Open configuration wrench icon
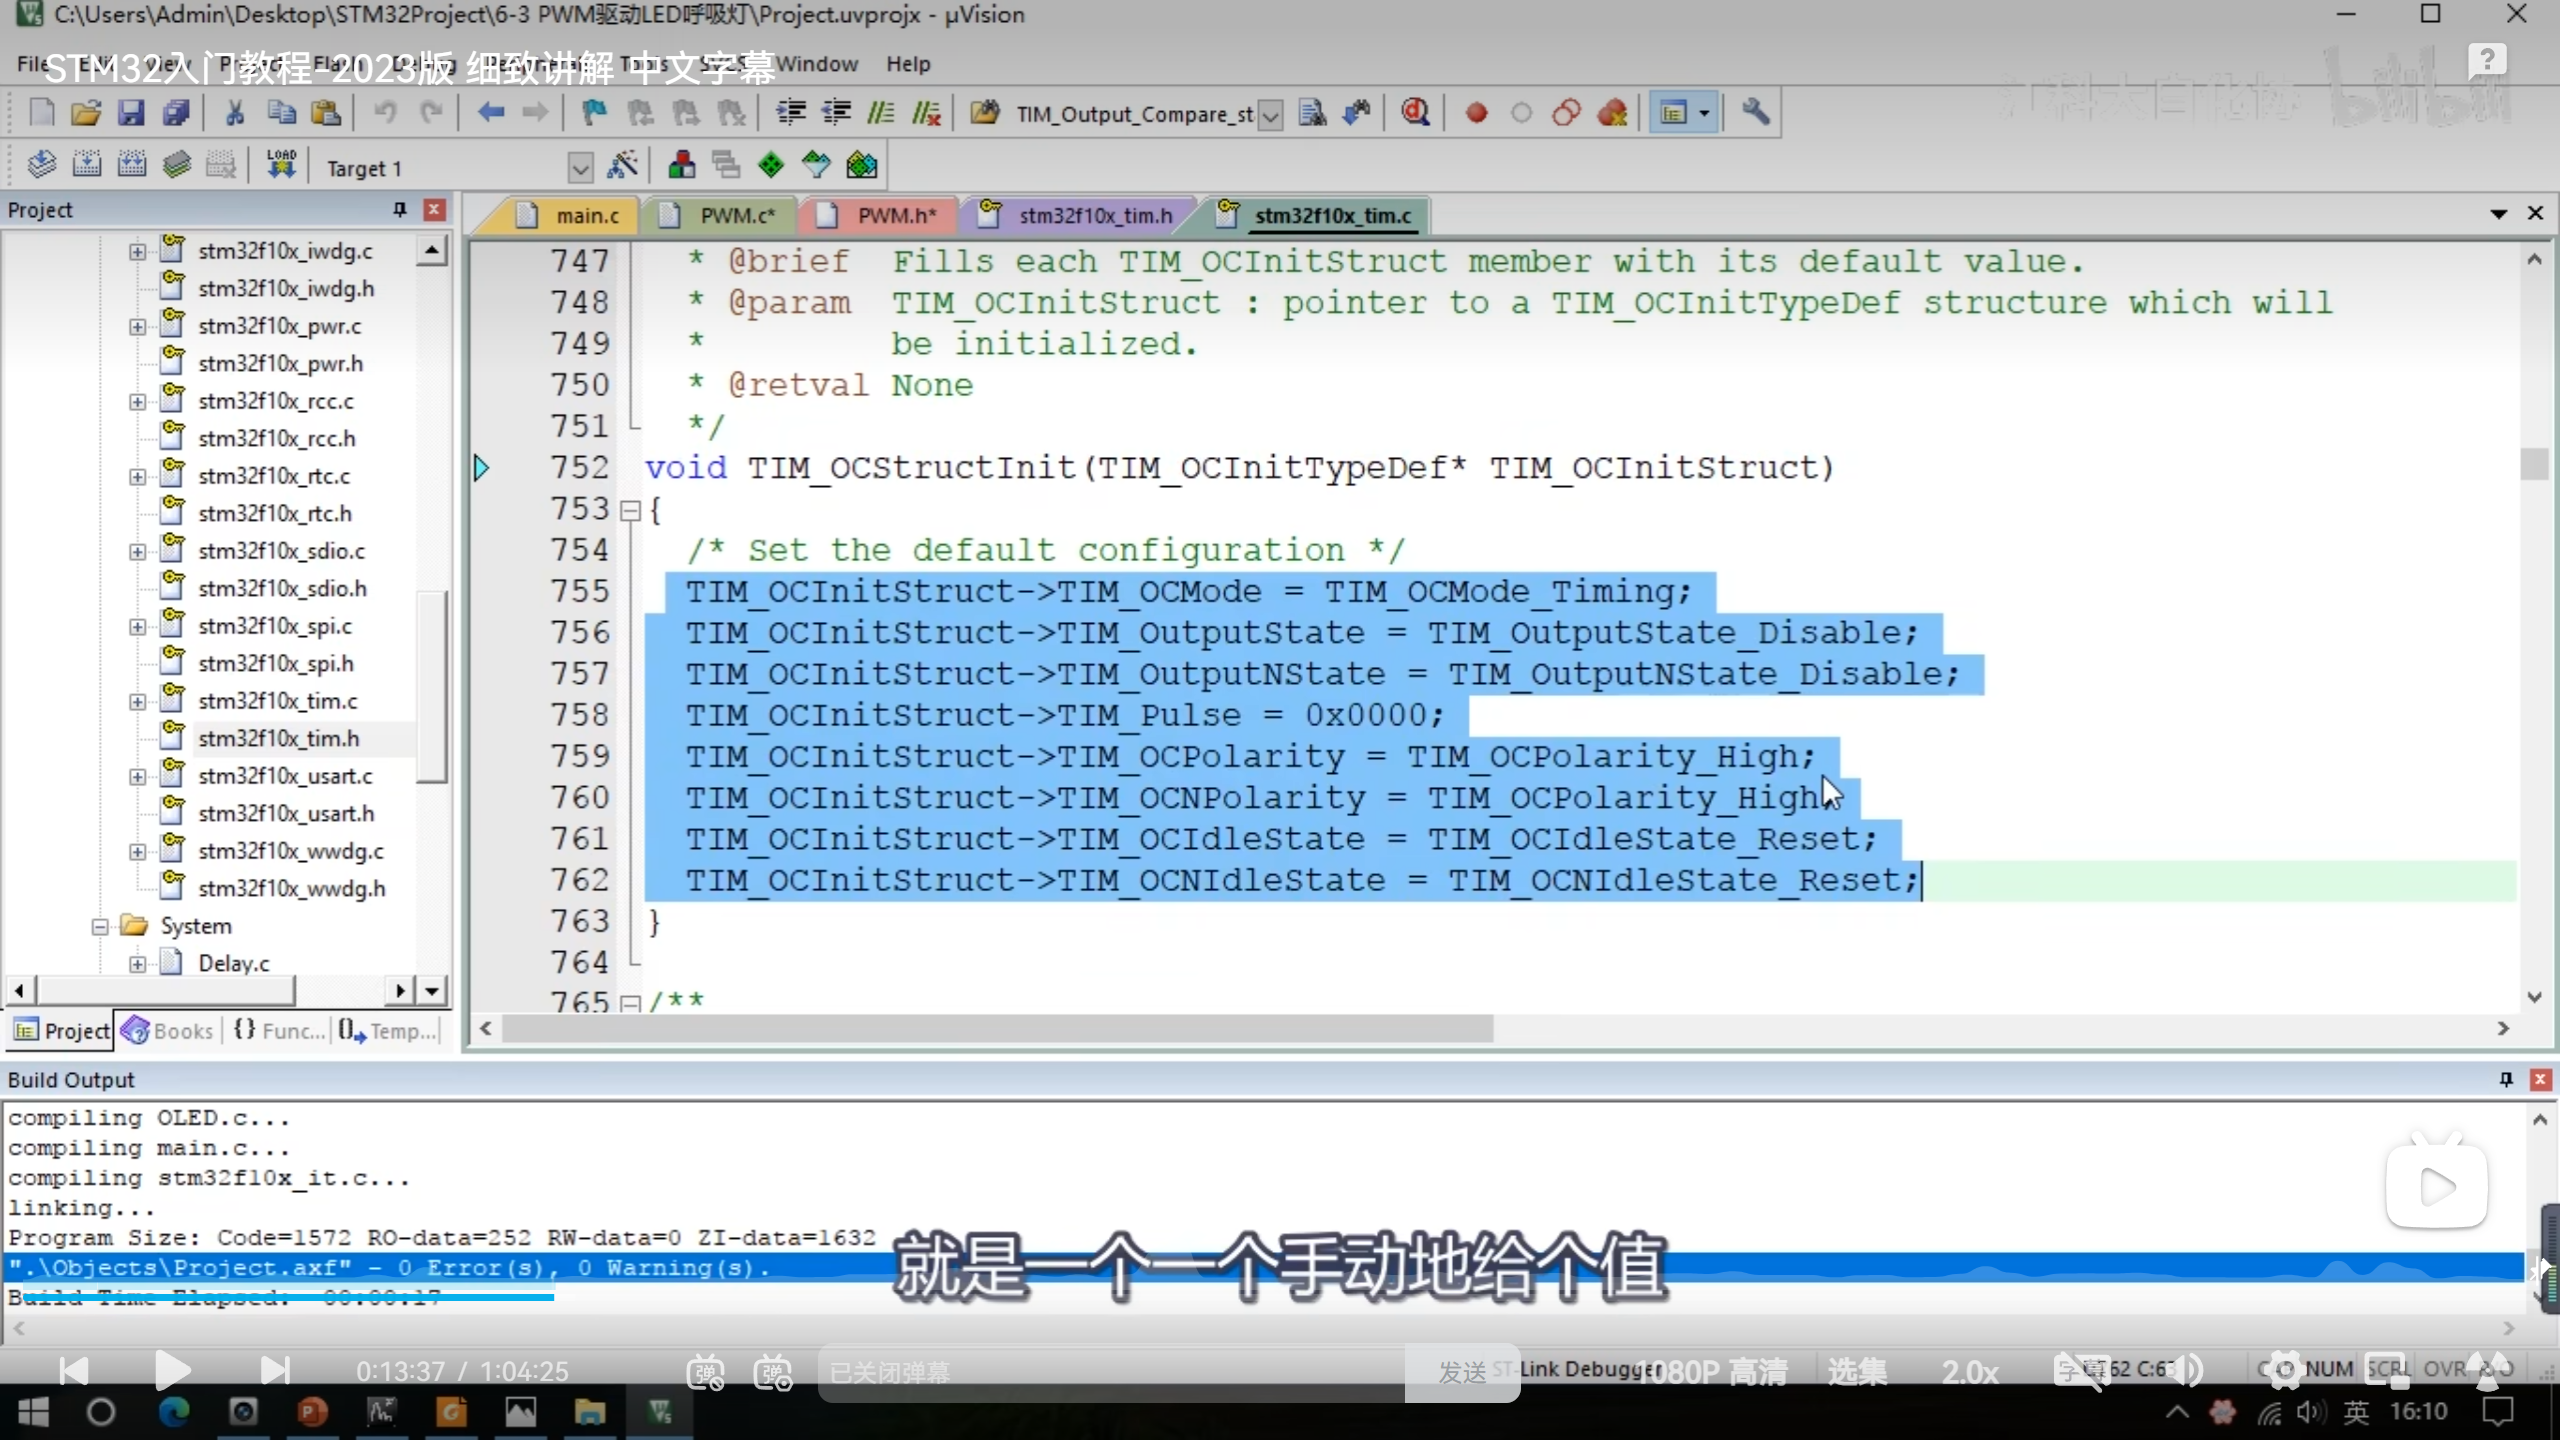The width and height of the screenshot is (2560, 1440). pyautogui.click(x=1755, y=113)
